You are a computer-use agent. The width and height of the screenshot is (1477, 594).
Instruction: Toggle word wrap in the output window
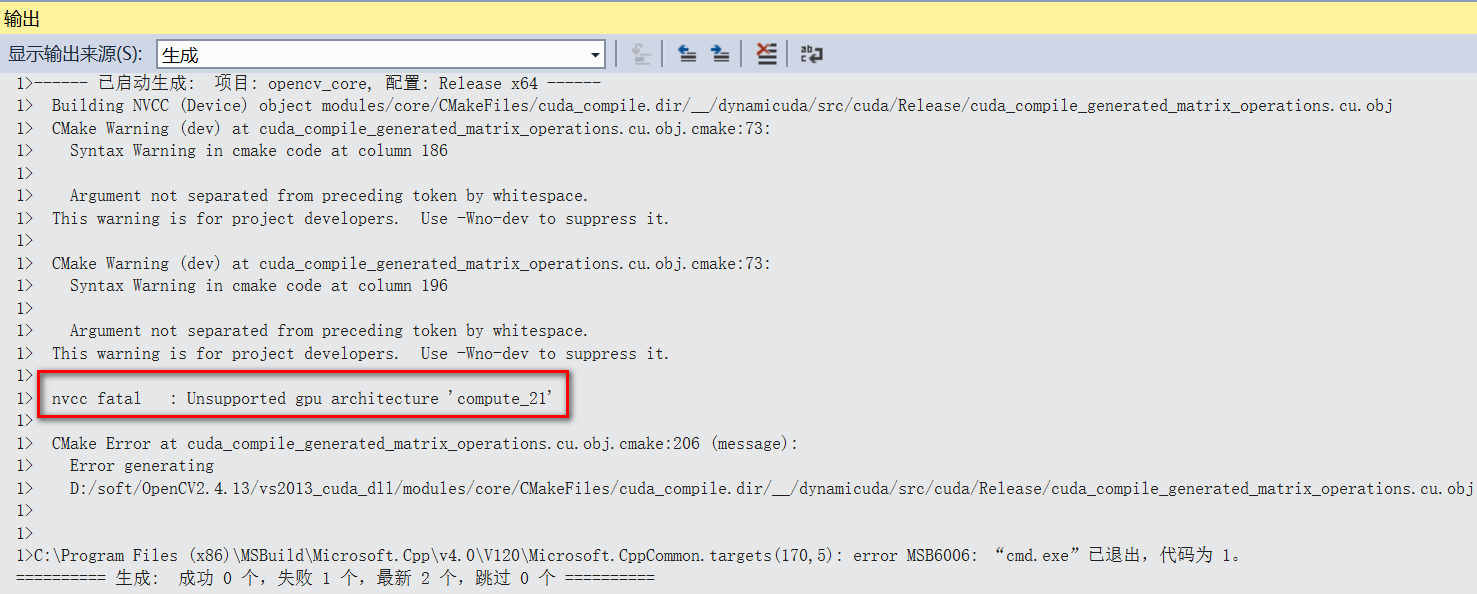point(811,54)
